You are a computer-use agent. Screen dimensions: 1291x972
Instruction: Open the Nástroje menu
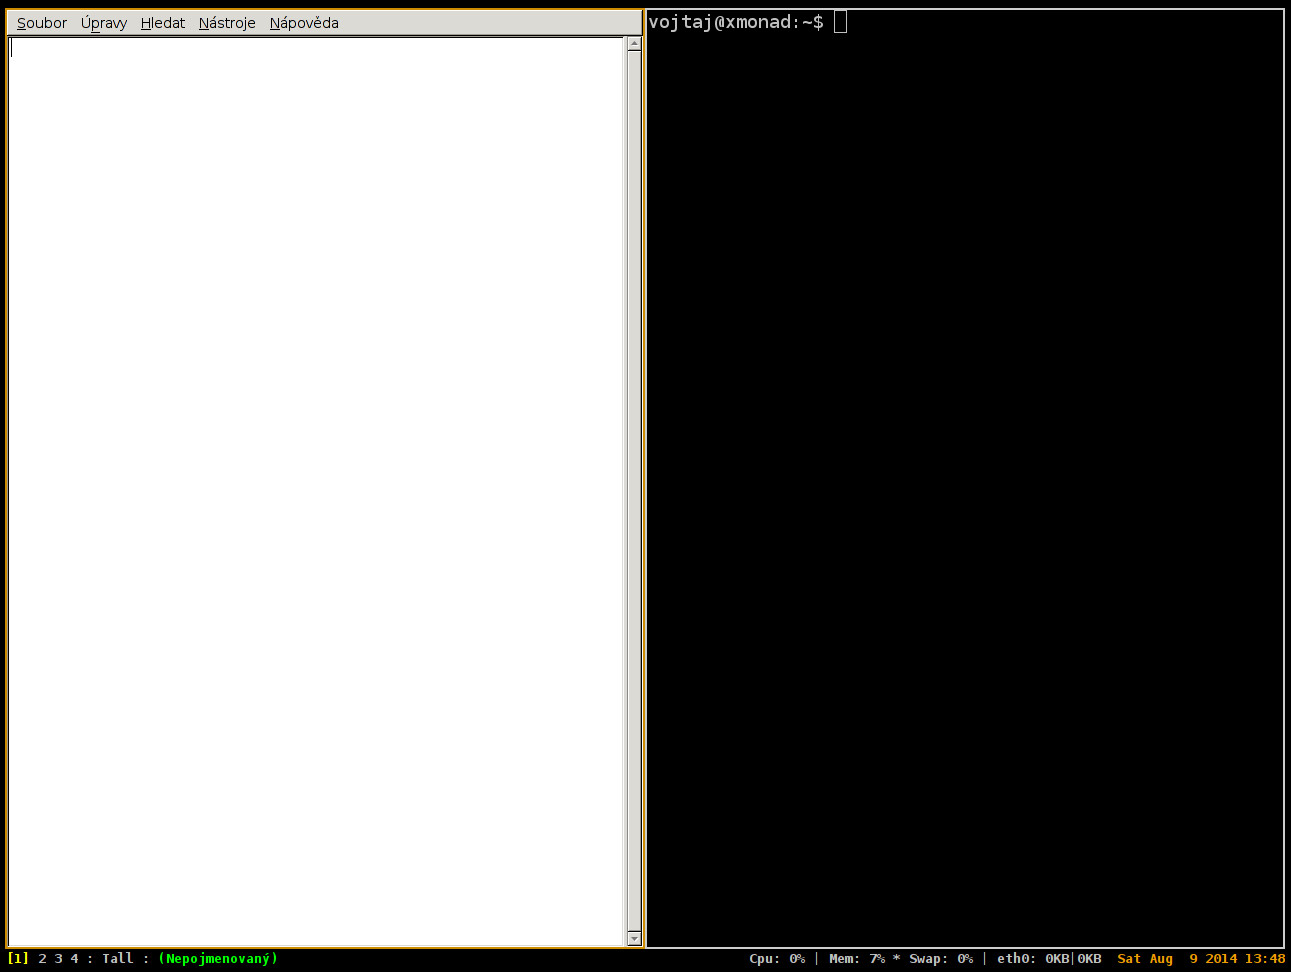click(227, 23)
